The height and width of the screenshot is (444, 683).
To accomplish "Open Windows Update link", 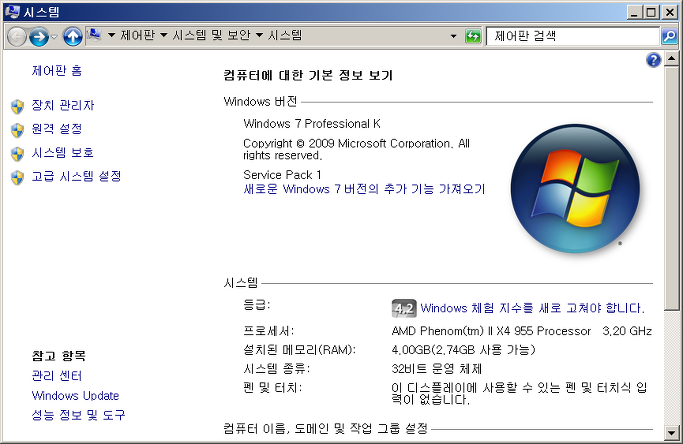I will [75, 396].
